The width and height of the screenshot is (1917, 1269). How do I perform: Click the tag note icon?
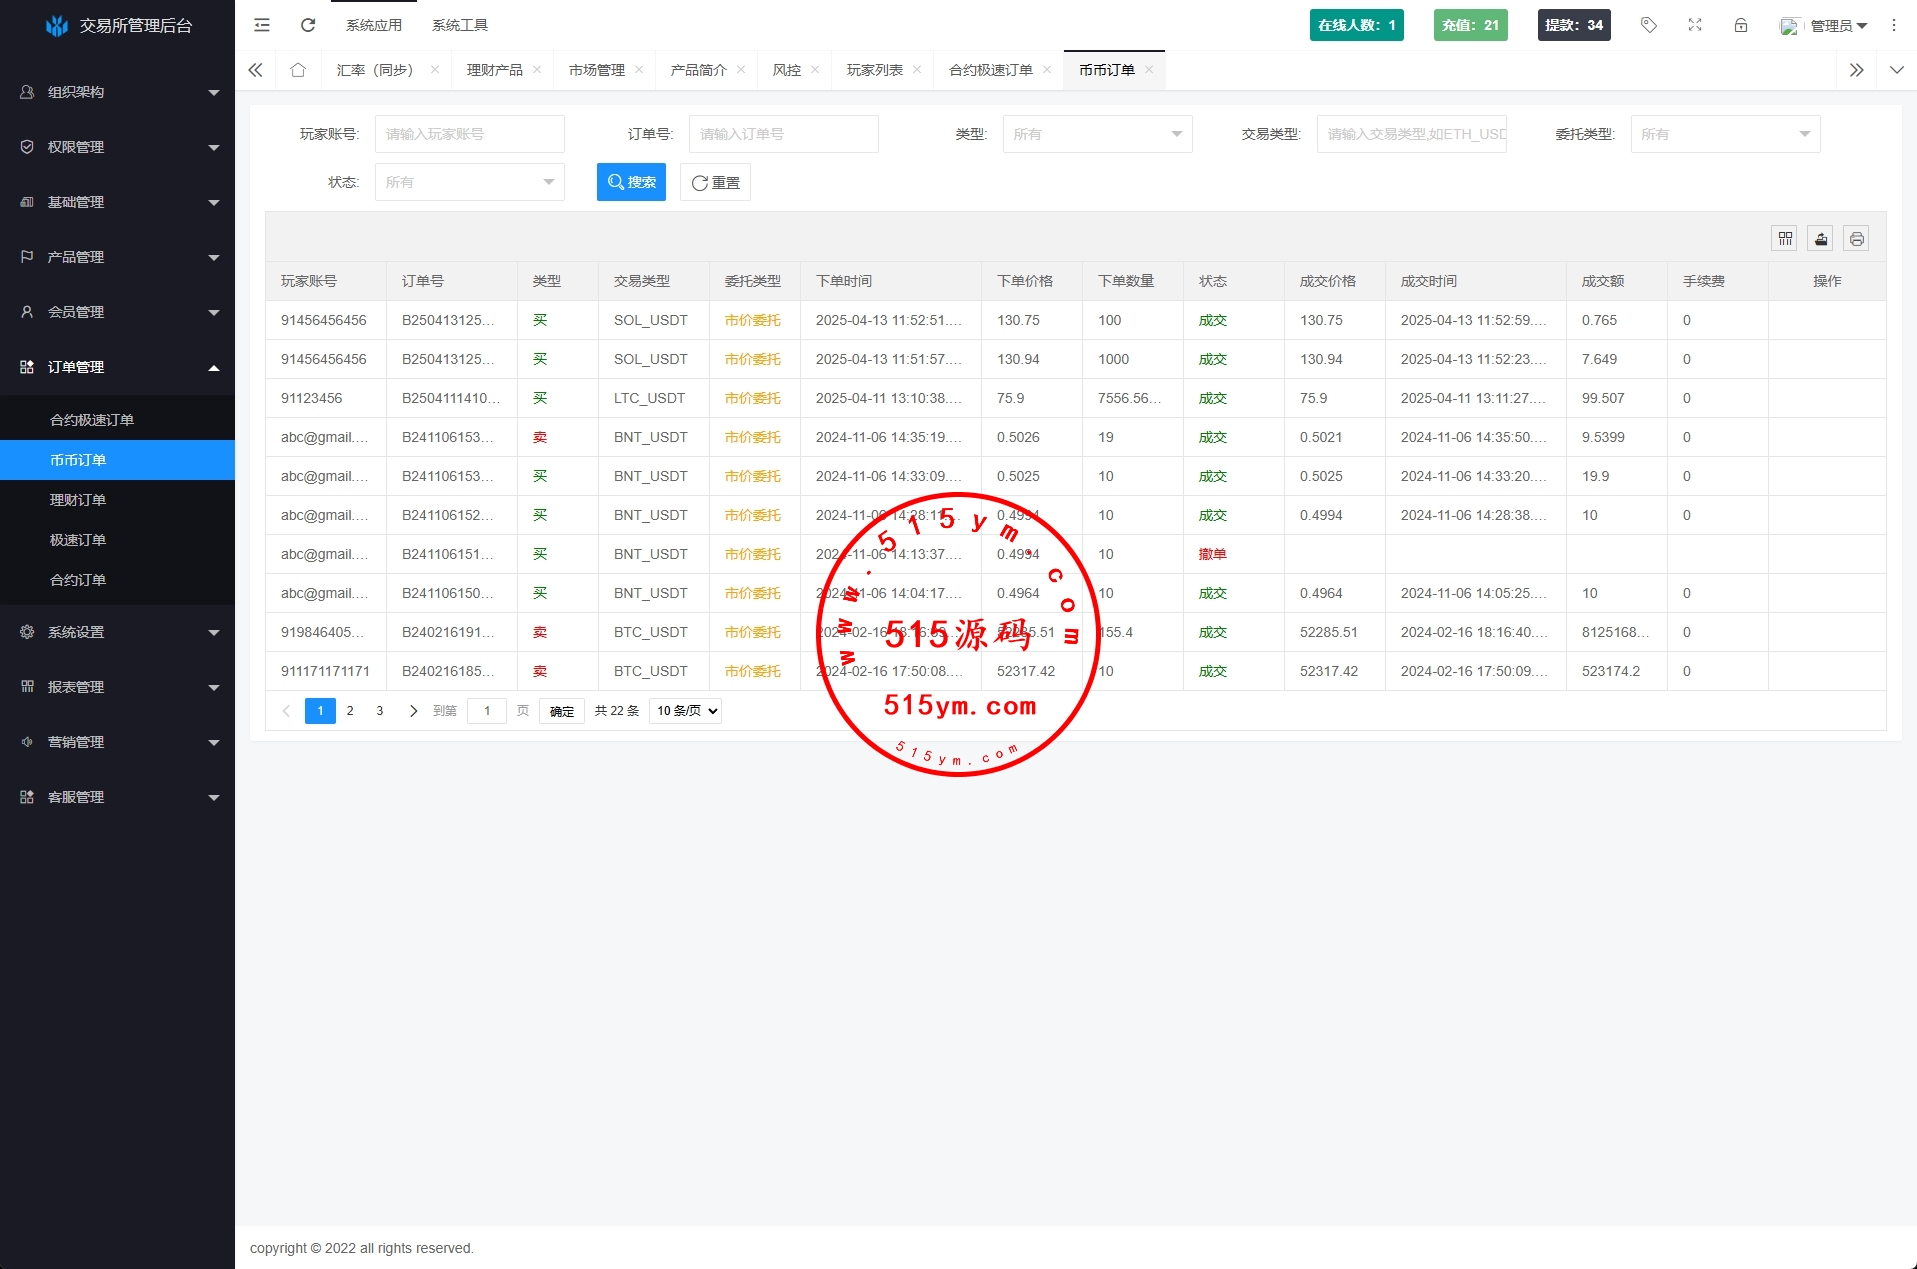(x=1649, y=25)
